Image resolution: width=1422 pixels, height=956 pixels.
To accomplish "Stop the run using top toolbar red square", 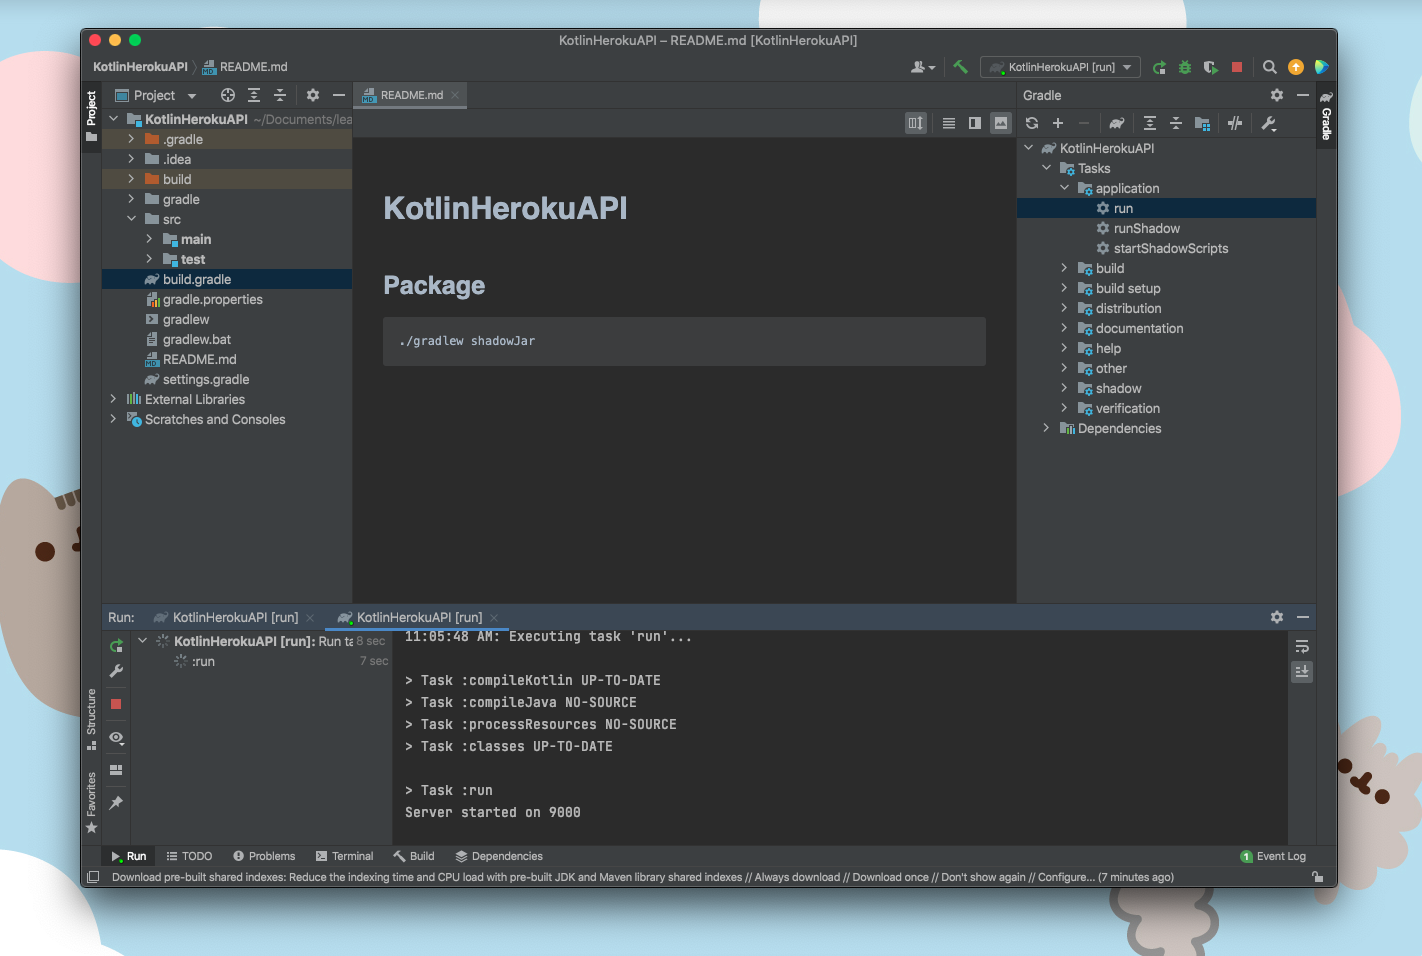I will click(1237, 67).
